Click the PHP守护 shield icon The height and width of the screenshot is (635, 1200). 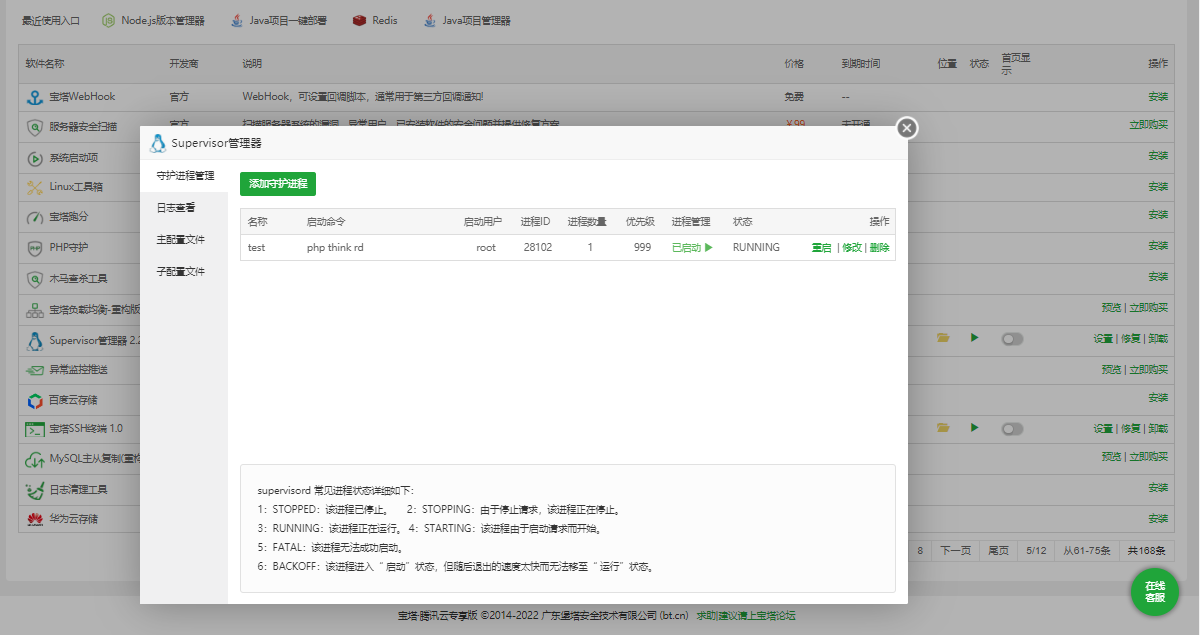(x=34, y=247)
